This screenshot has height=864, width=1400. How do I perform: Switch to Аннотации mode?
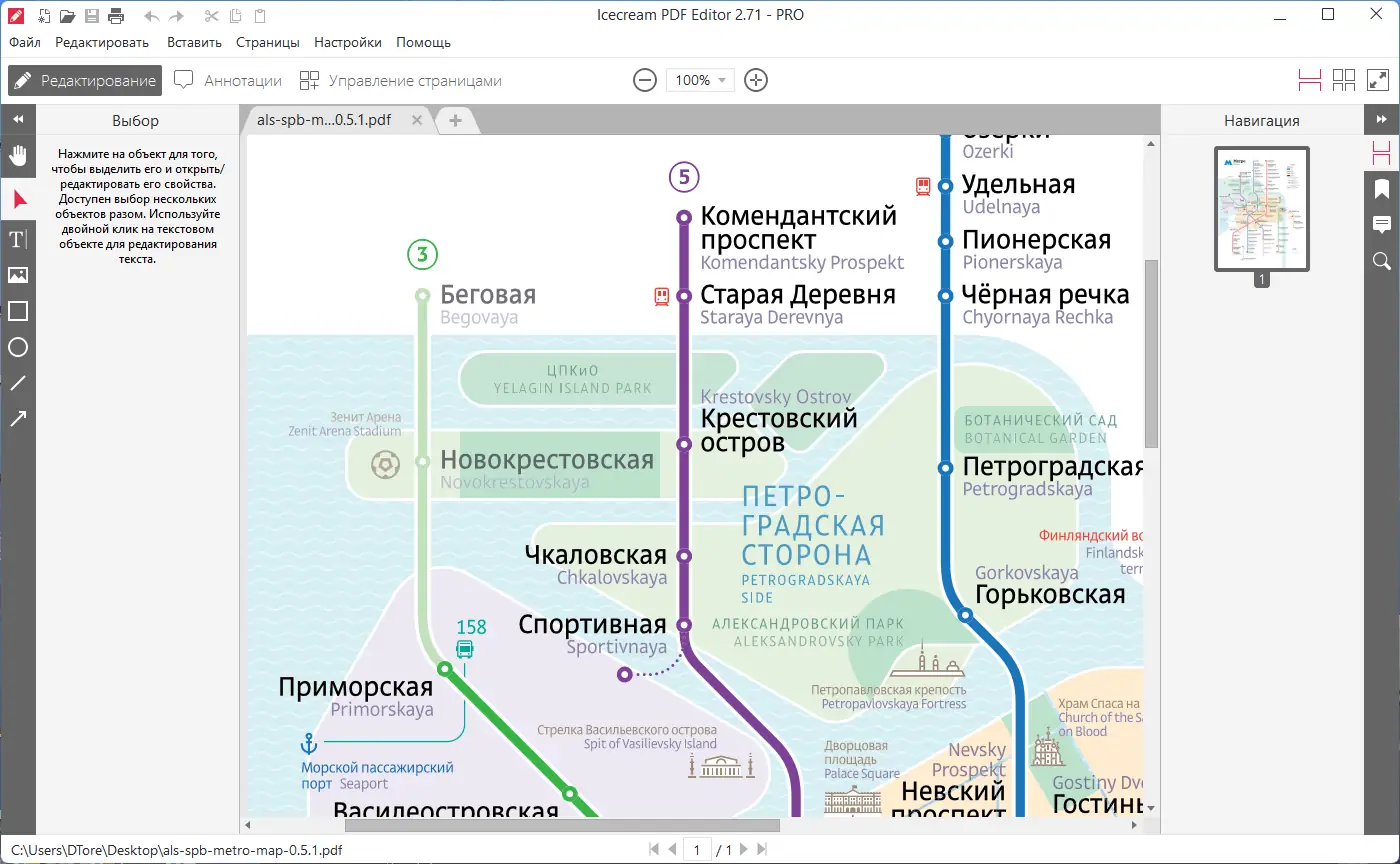coord(228,80)
